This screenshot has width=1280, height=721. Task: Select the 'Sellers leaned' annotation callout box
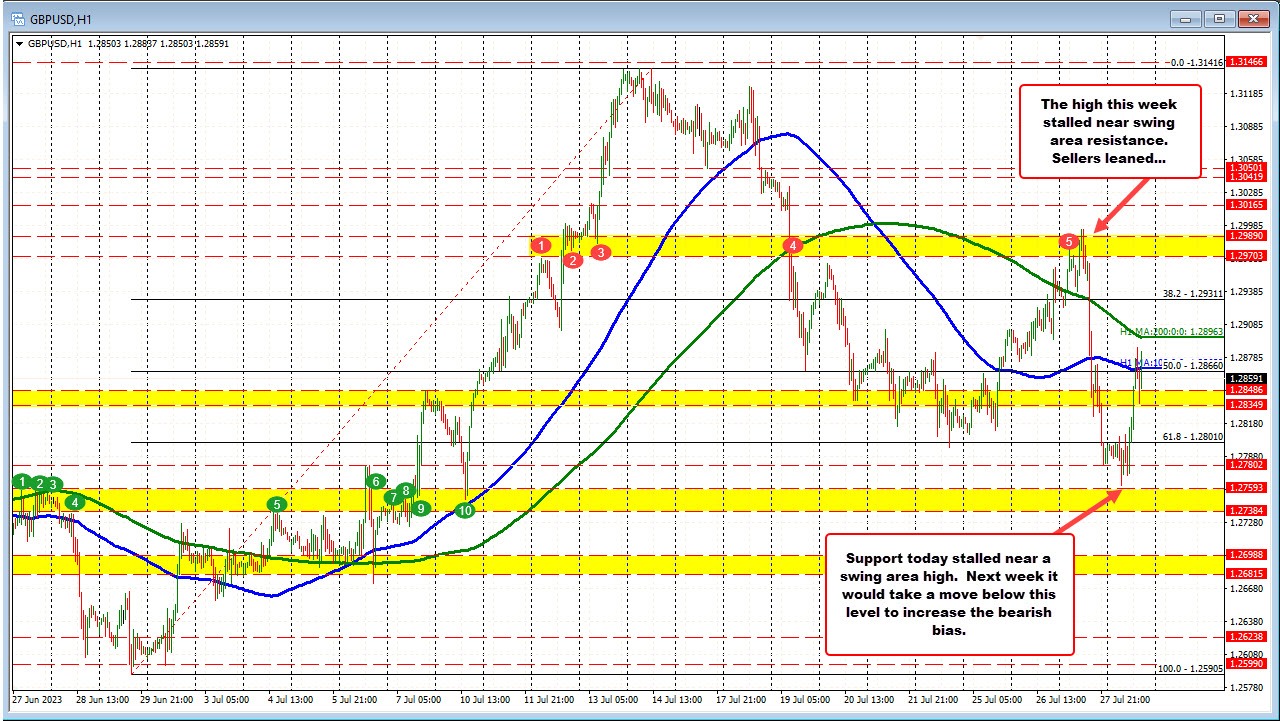[x=1110, y=131]
